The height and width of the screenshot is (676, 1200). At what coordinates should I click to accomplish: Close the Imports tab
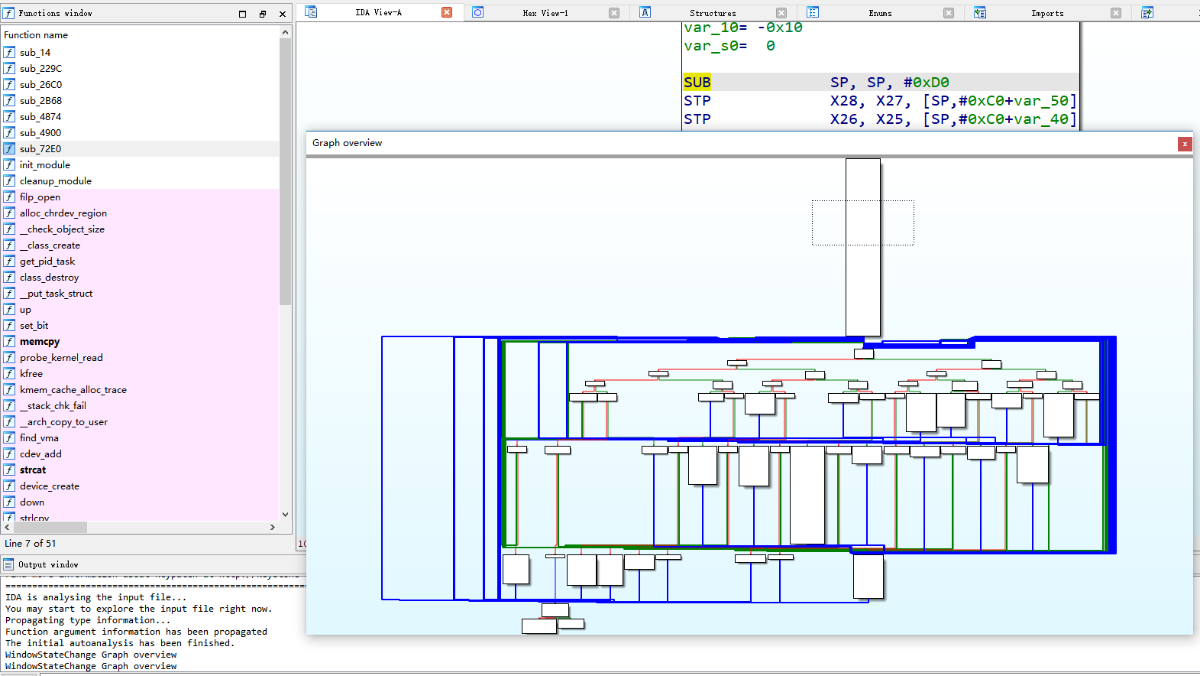(1117, 13)
